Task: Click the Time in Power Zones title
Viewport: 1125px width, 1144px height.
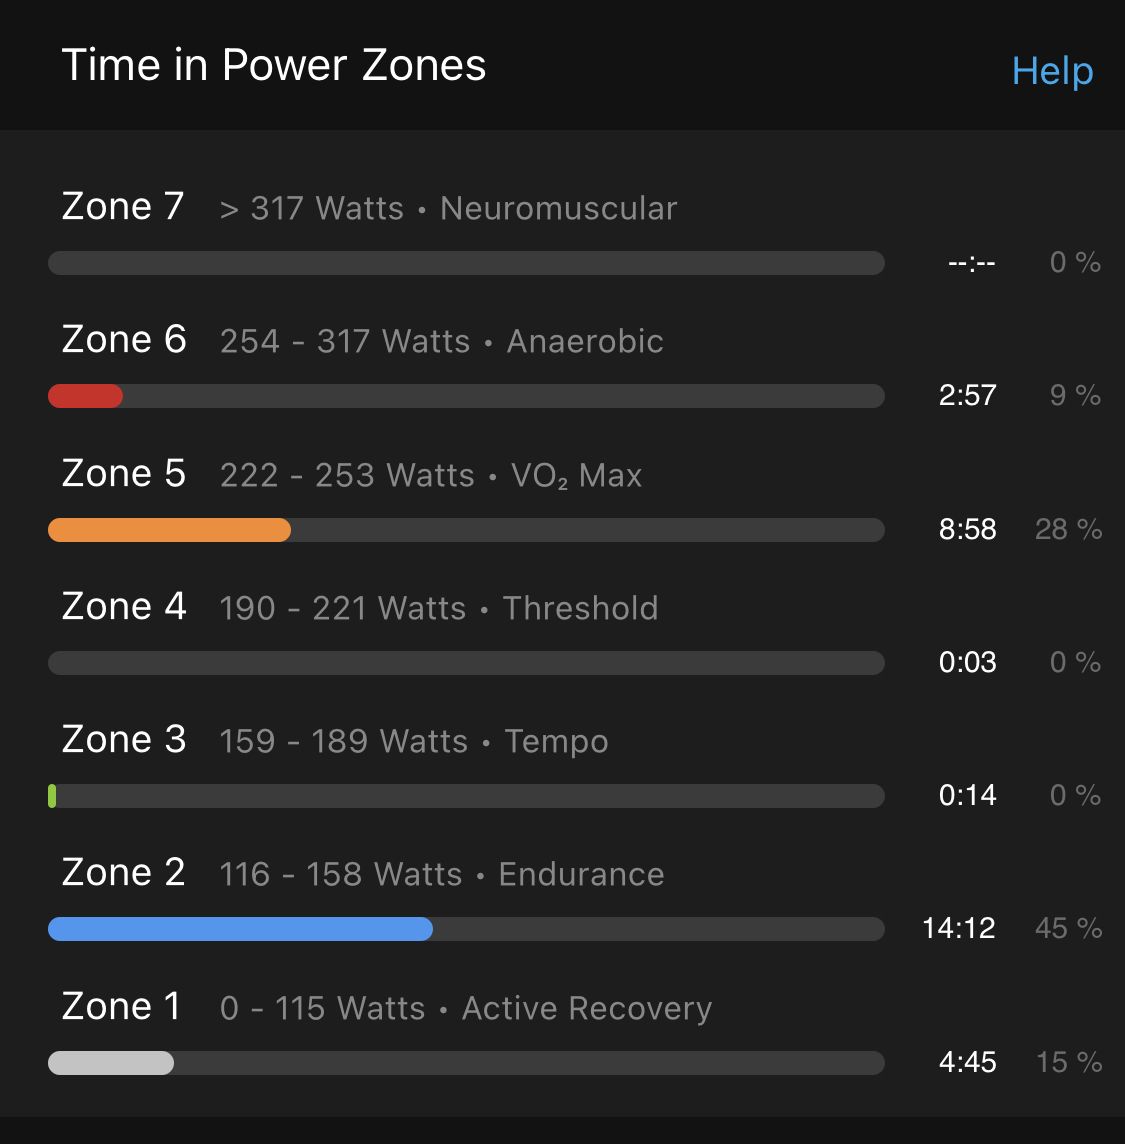Action: tap(274, 66)
